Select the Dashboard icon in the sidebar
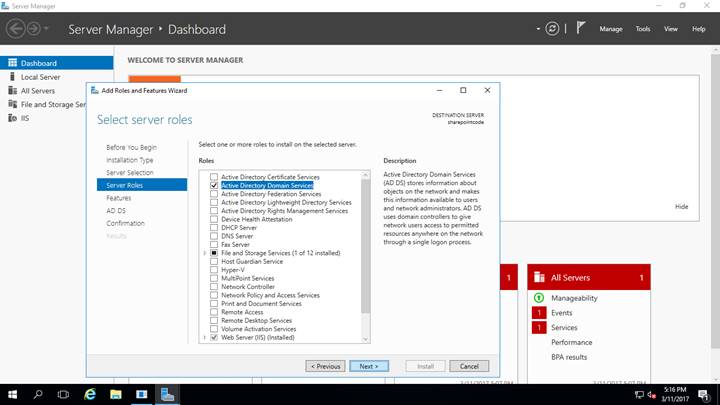This screenshot has width=720, height=405. 12,63
